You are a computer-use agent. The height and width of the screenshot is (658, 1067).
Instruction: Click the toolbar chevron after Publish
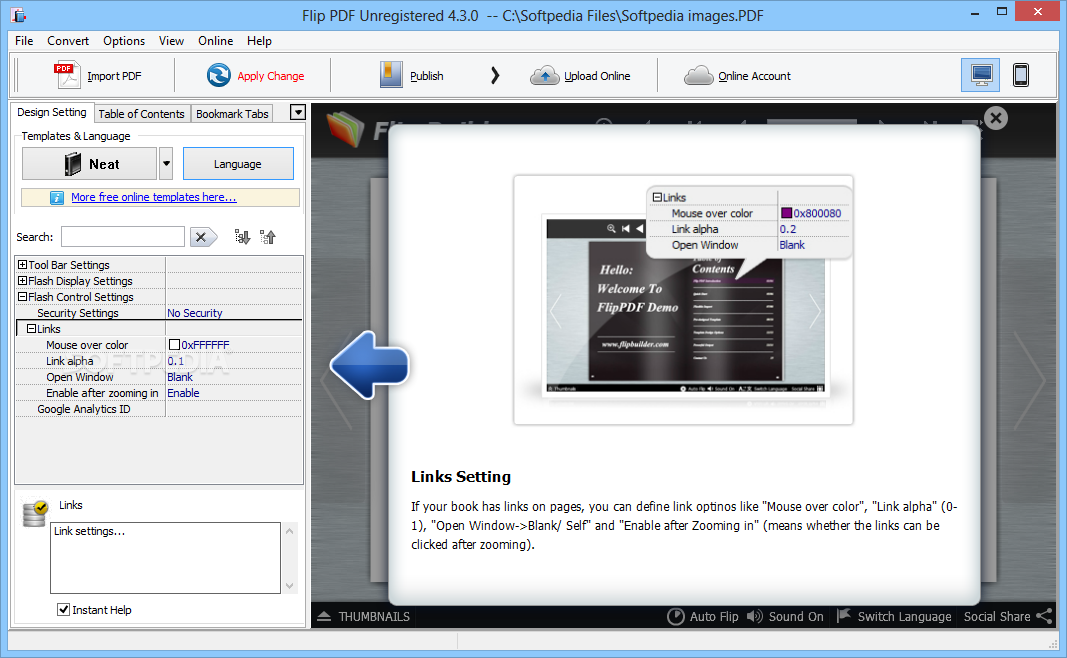495,76
